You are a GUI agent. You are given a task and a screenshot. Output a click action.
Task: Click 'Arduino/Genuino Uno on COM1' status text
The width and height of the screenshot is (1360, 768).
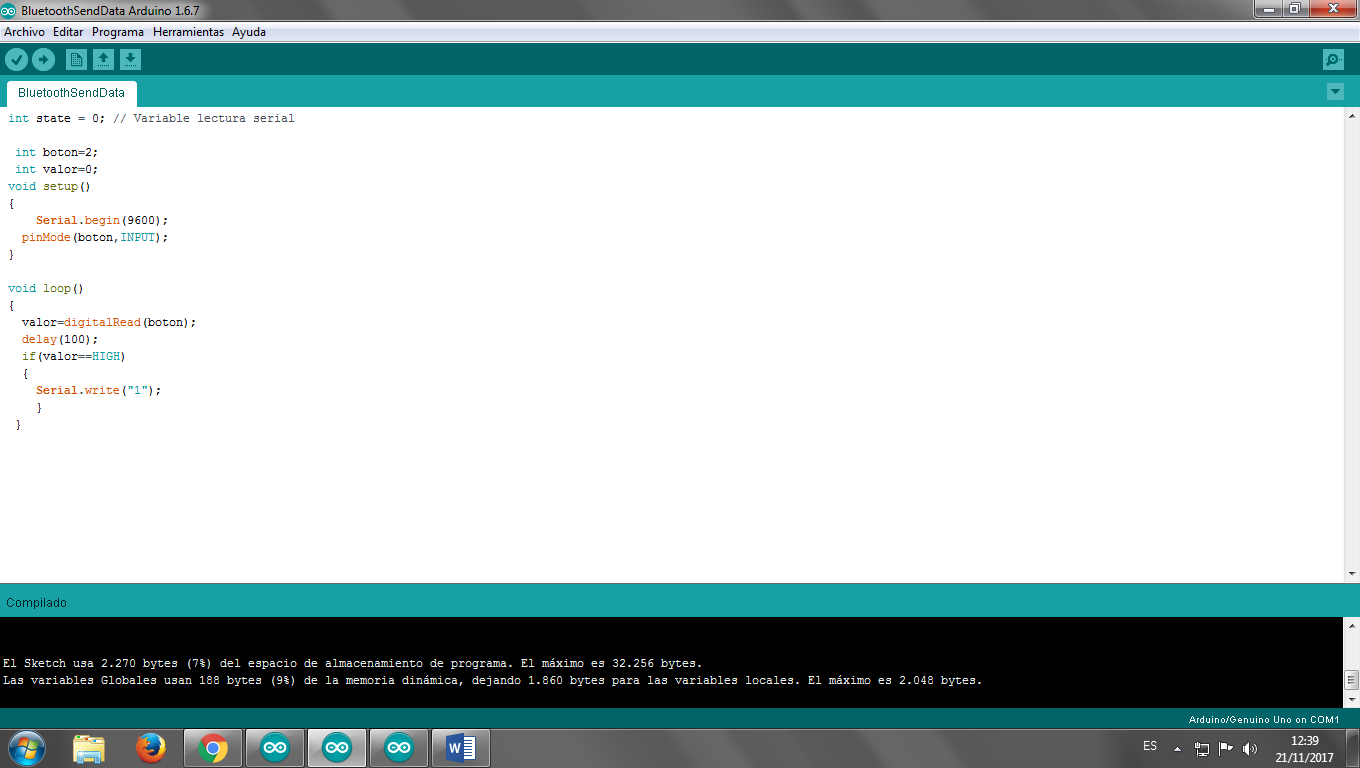(1264, 720)
